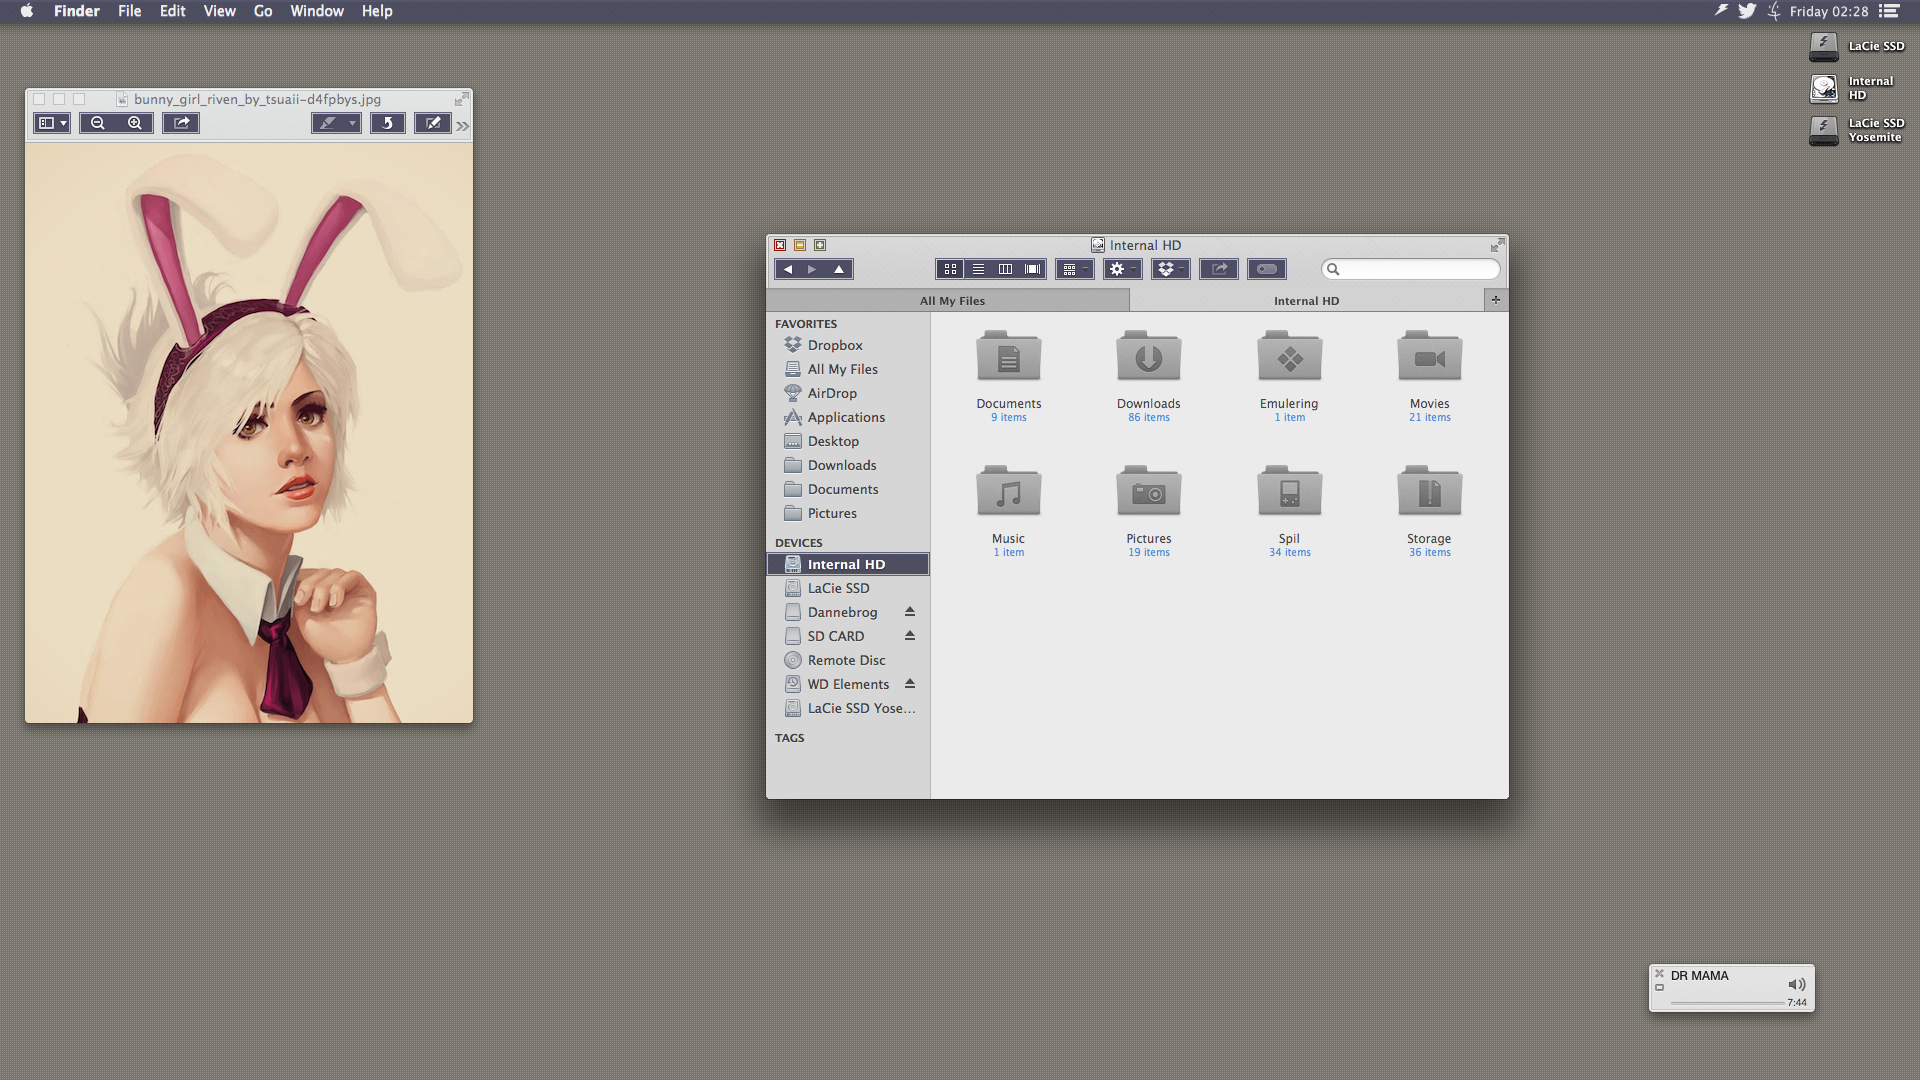Screen dimensions: 1920x1080
Task: Select Pictures in Finder sidebar favorites
Action: 848,513
